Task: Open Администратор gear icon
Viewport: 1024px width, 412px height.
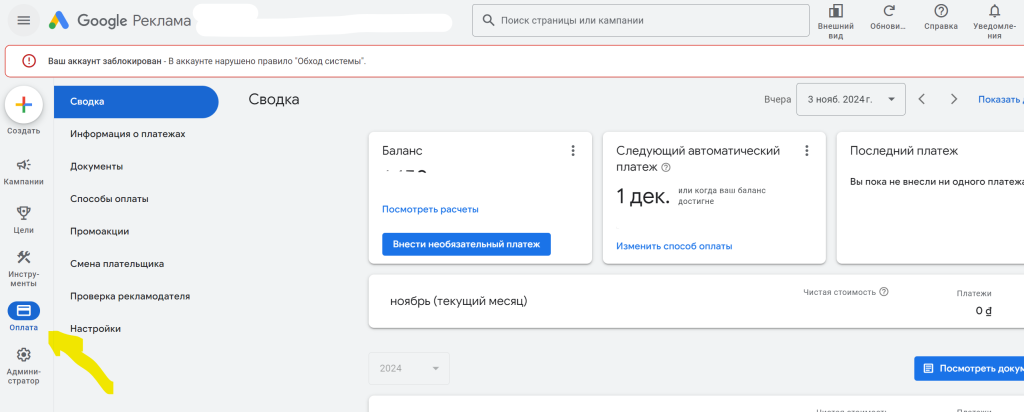Action: click(x=24, y=355)
